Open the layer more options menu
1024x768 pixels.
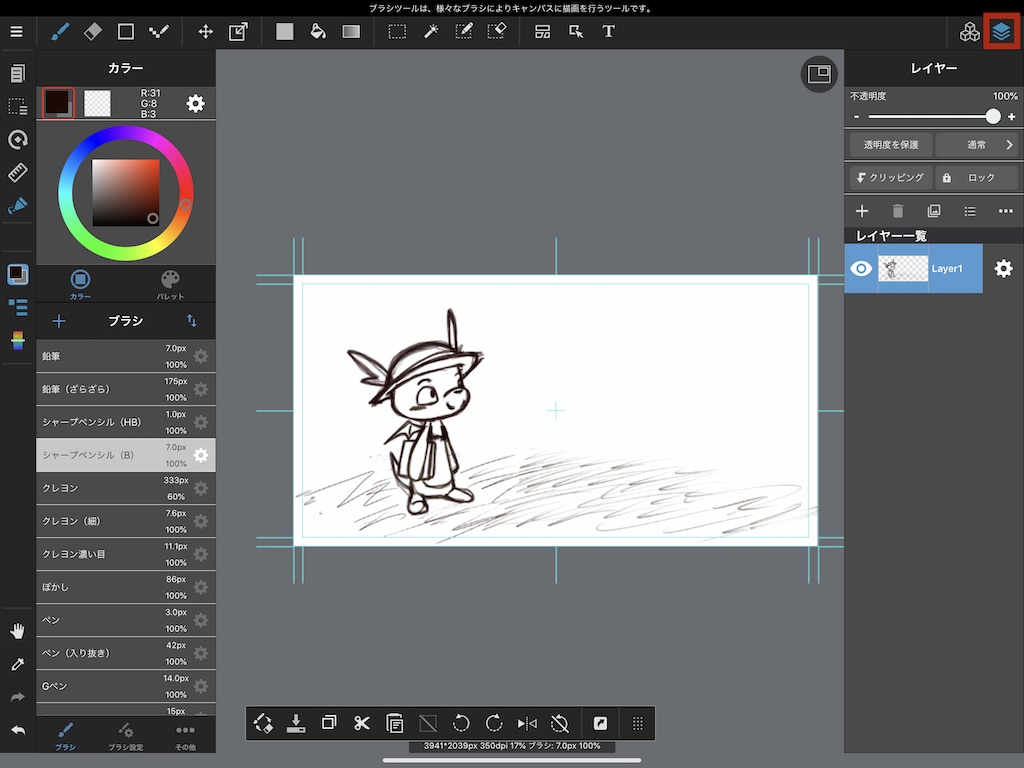1005,211
